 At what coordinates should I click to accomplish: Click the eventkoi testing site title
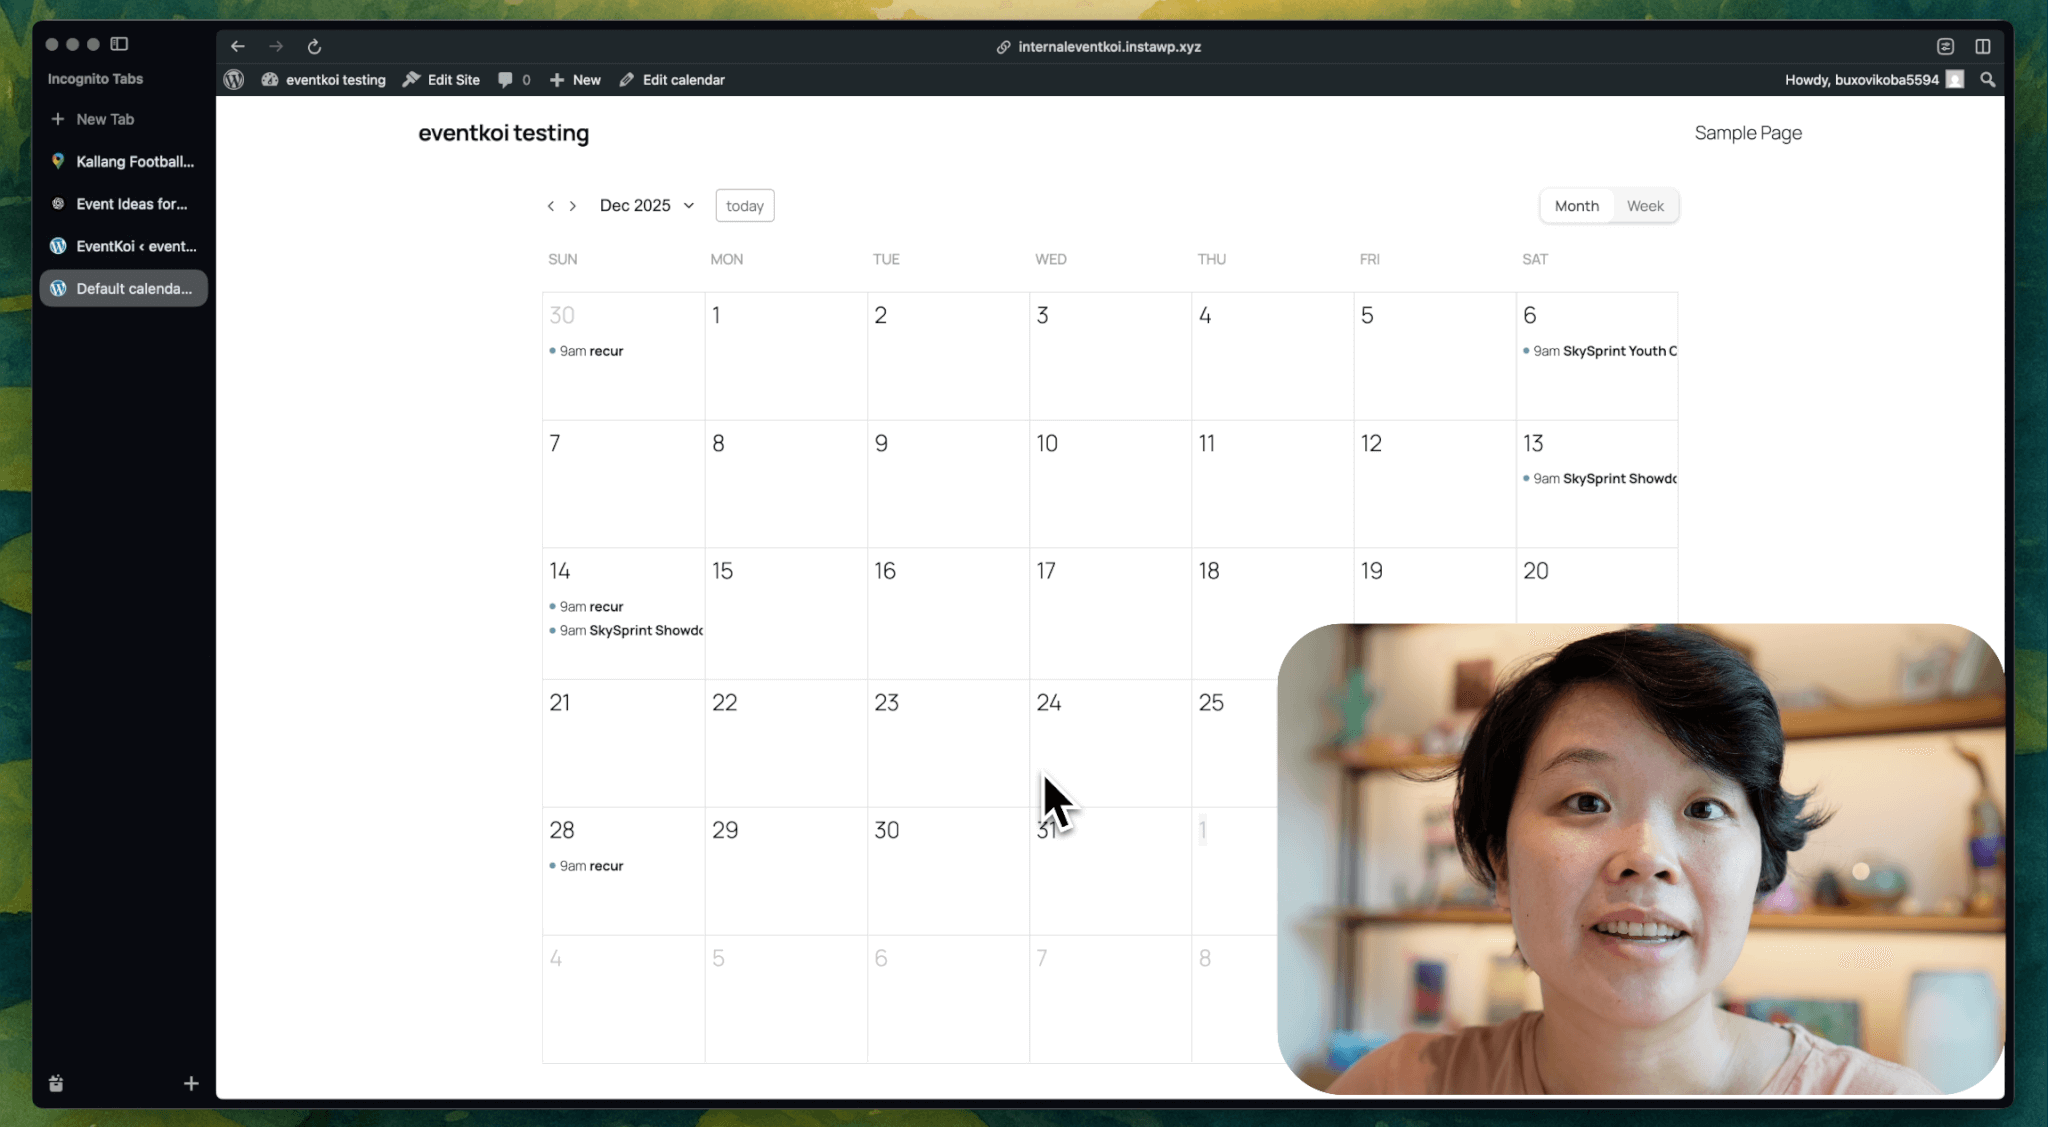[x=503, y=133]
